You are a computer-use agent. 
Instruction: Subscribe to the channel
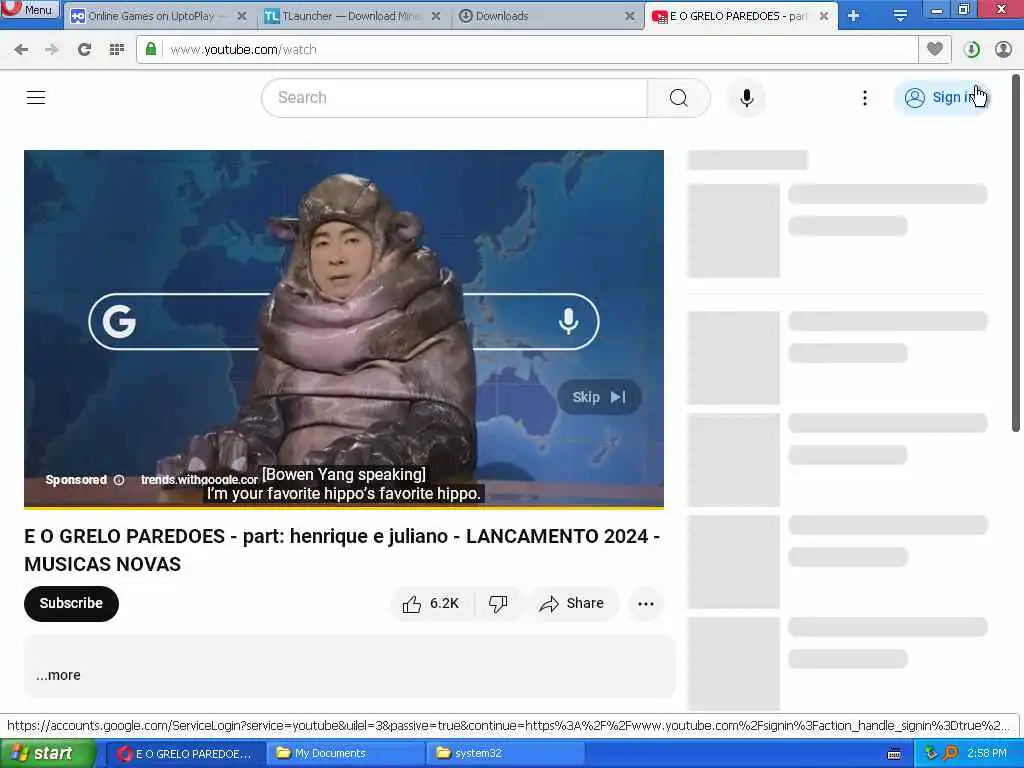tap(71, 603)
